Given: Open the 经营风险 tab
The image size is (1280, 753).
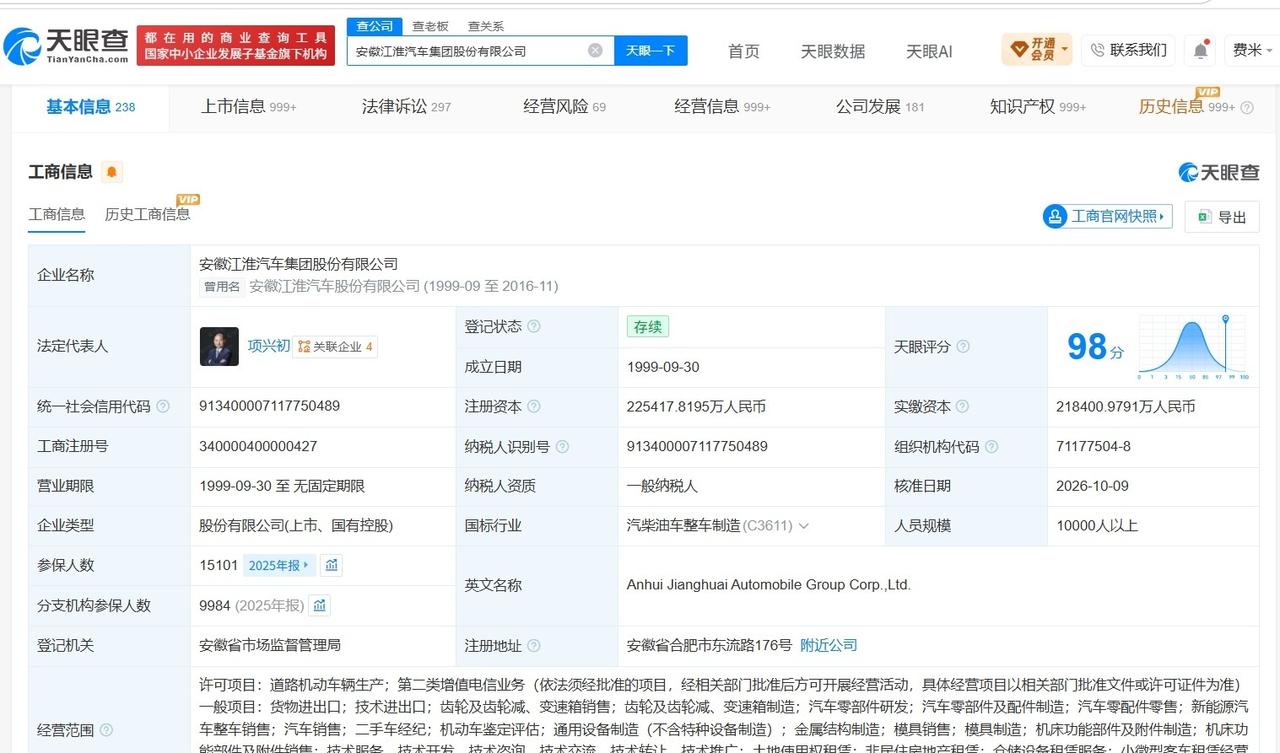Looking at the screenshot, I should pyautogui.click(x=564, y=107).
